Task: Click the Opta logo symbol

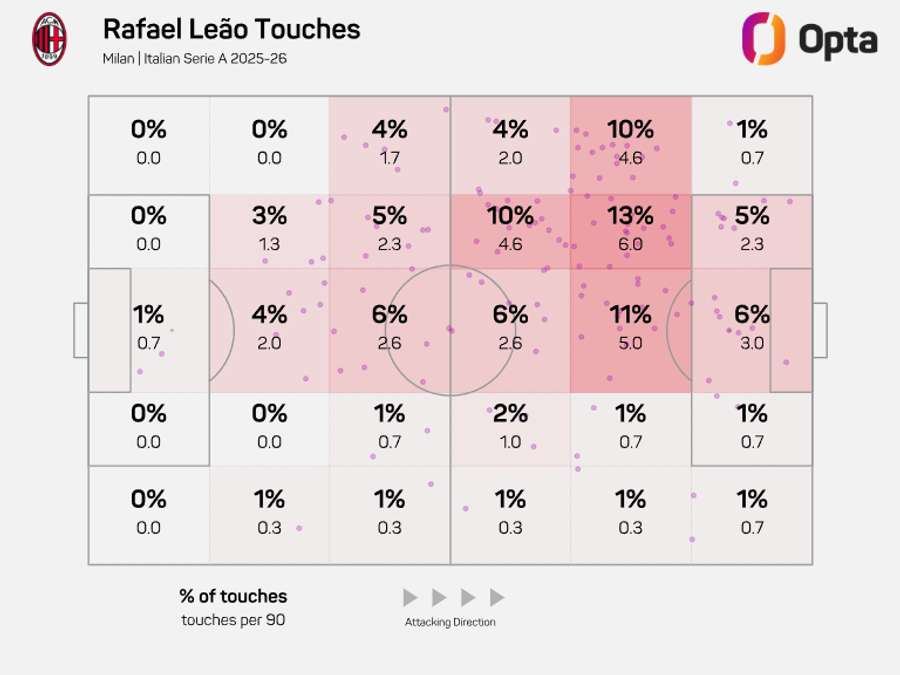Action: [762, 39]
